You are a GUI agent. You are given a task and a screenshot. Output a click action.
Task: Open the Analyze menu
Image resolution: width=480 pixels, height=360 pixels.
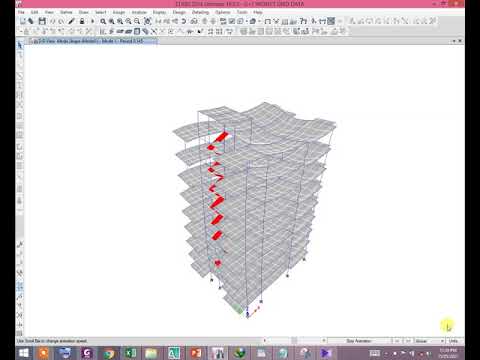click(139, 12)
